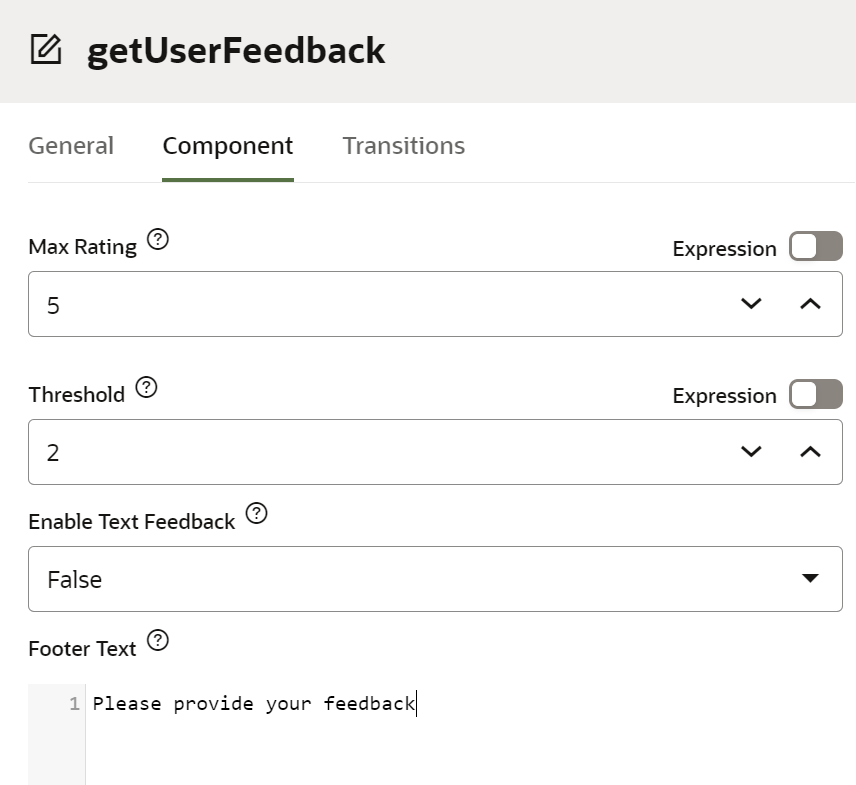The height and width of the screenshot is (785, 856).
Task: Open the Enable Text Feedback dropdown
Action: [x=435, y=579]
